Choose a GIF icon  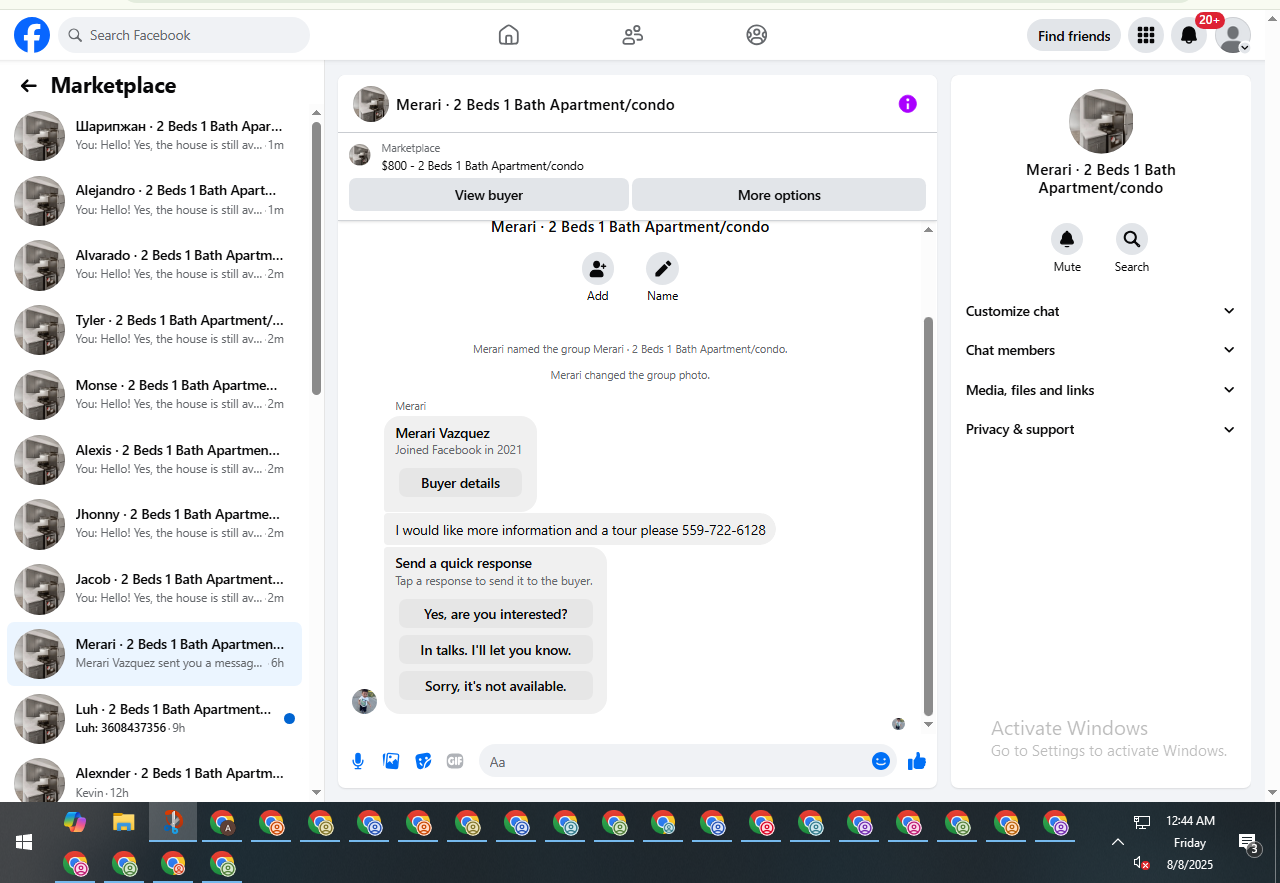(x=455, y=761)
